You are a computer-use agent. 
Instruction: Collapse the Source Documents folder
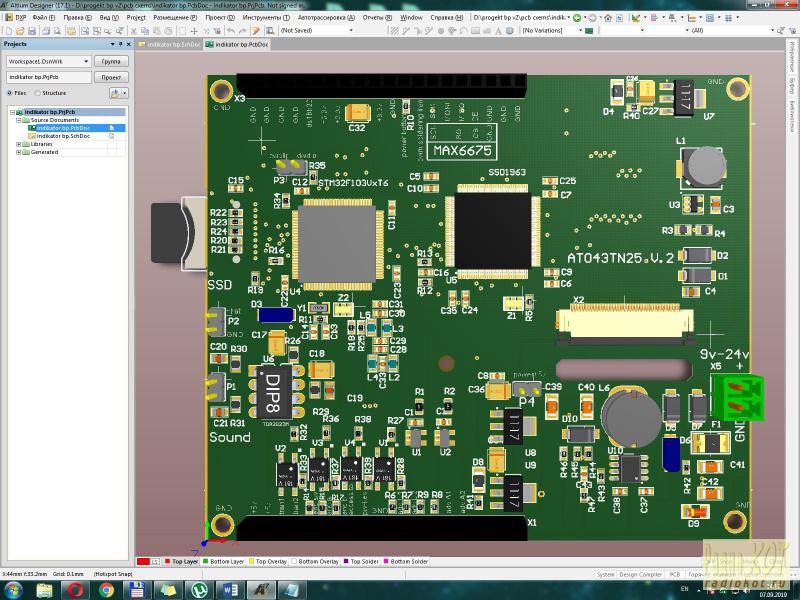coord(19,120)
